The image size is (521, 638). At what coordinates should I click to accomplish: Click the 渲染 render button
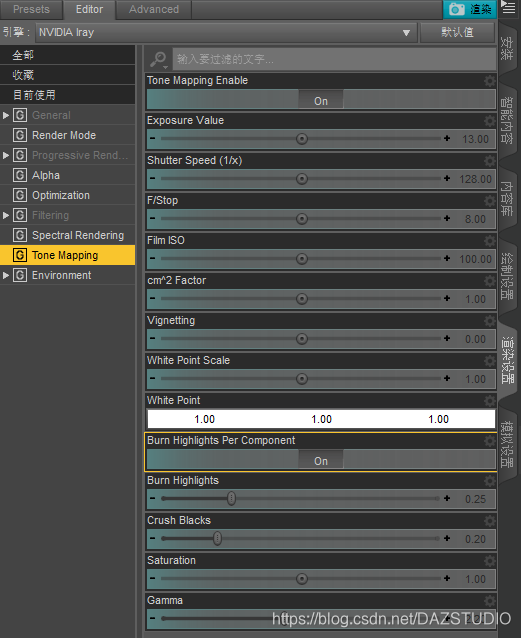(470, 9)
